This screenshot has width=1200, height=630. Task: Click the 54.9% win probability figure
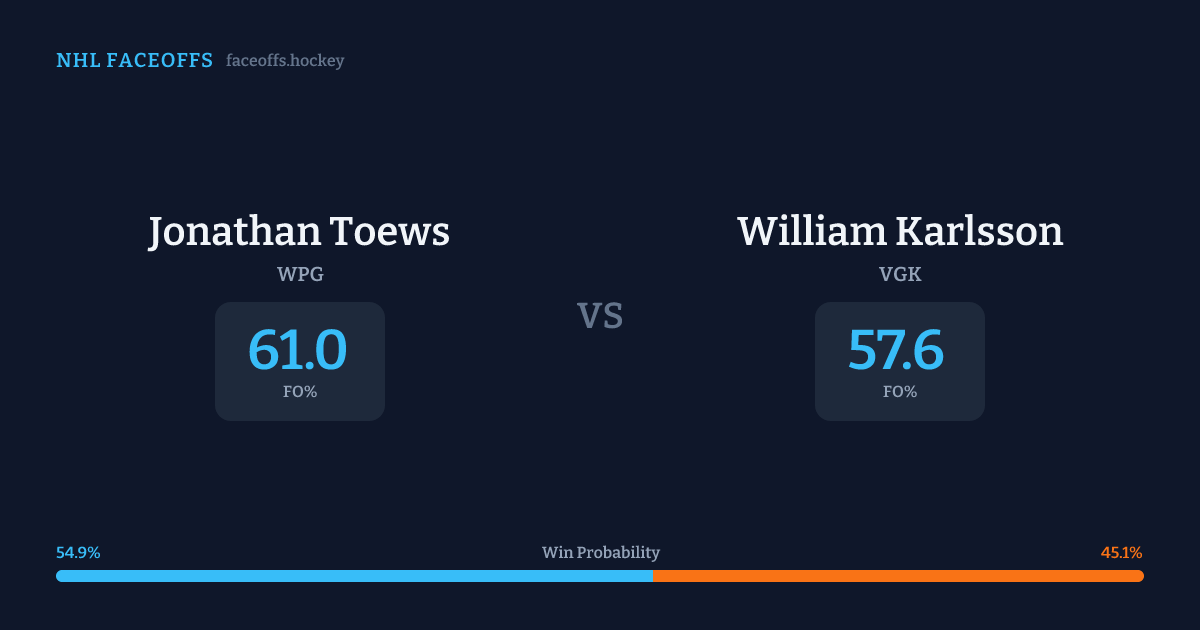pyautogui.click(x=78, y=553)
